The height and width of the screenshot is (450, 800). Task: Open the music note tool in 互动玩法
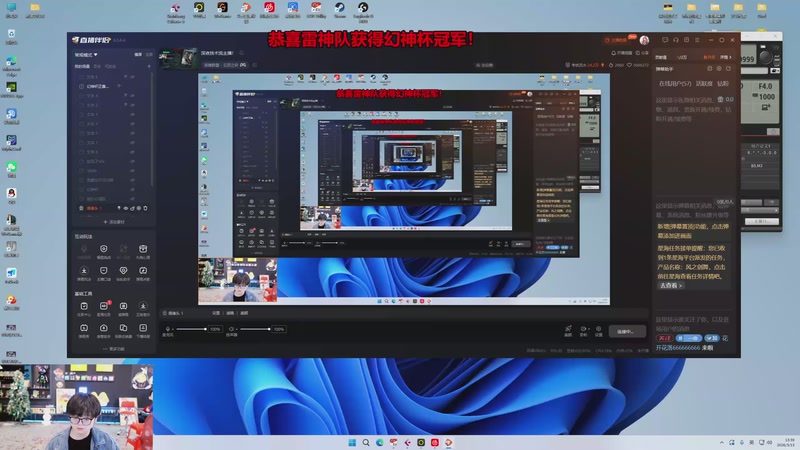click(x=143, y=270)
